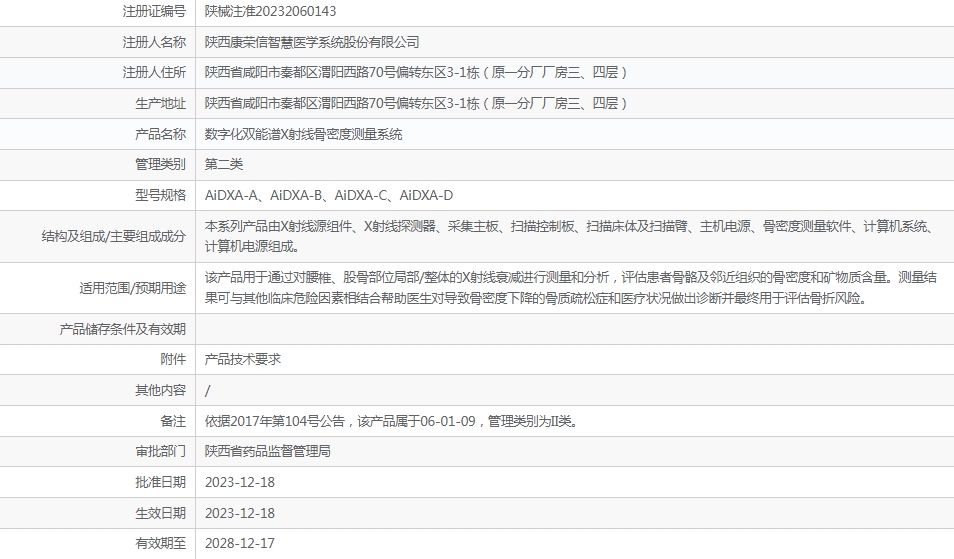Select management class value 第二类

point(224,164)
